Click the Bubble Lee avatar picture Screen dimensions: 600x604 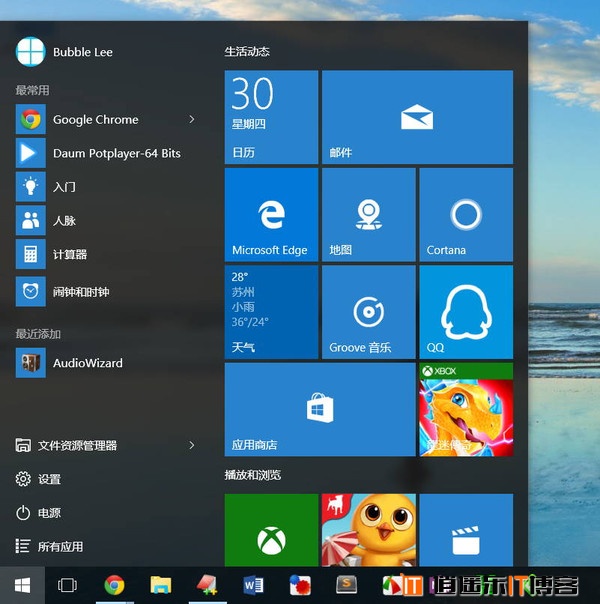[31, 52]
